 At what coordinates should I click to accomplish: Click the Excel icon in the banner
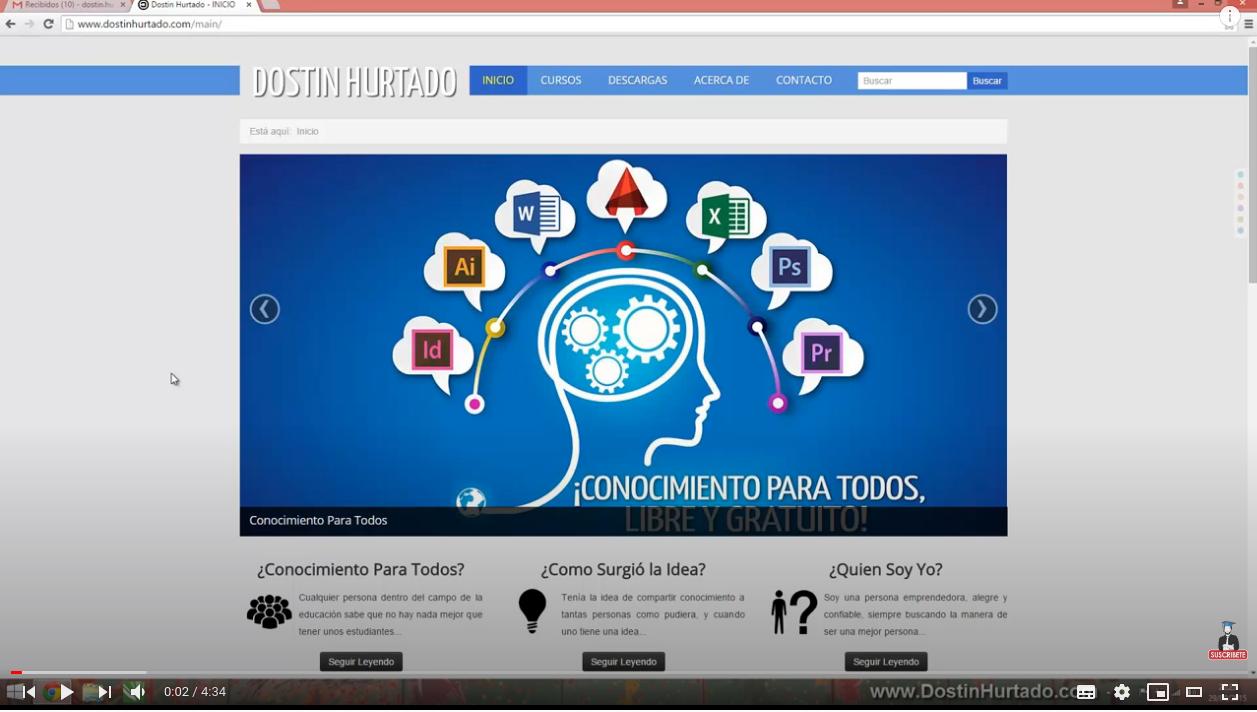(726, 217)
